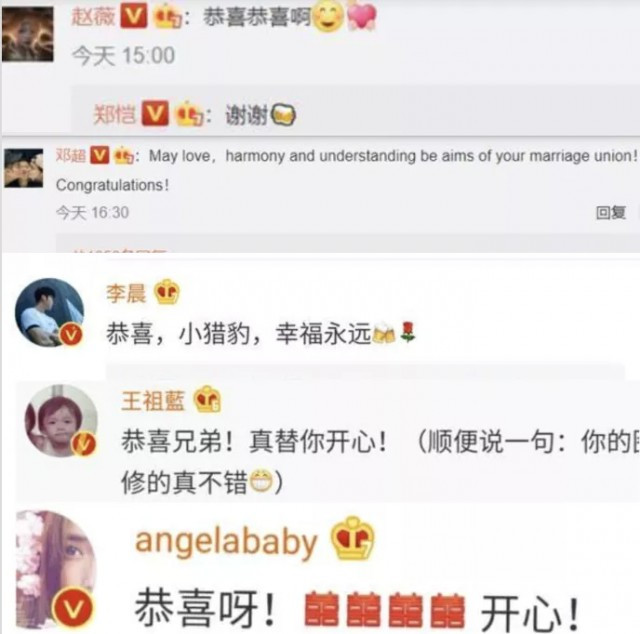Click the crown membership icon beside 李晨

167,292
